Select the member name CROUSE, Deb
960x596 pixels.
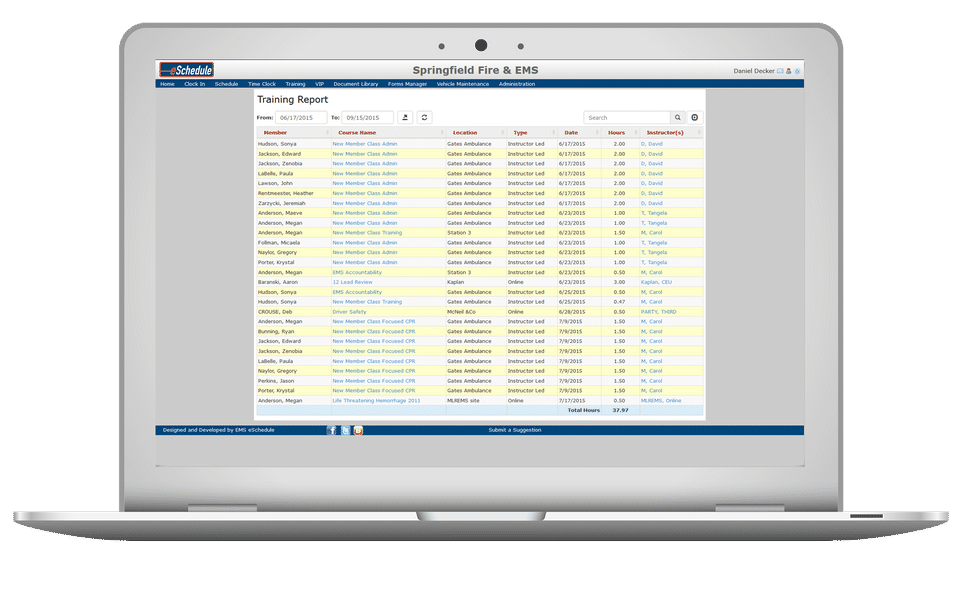pos(275,312)
